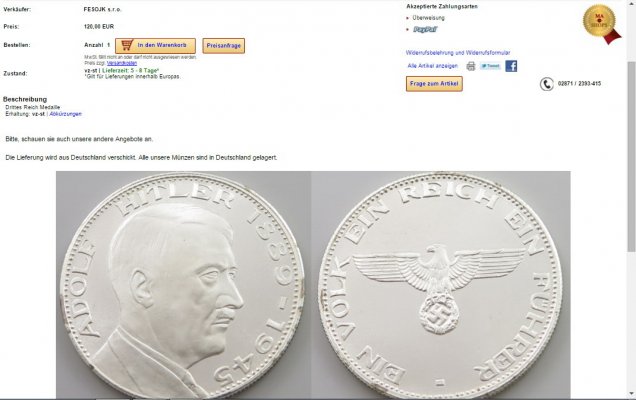Add item with In den Warenkorb
The image size is (636, 400).
click(155, 45)
